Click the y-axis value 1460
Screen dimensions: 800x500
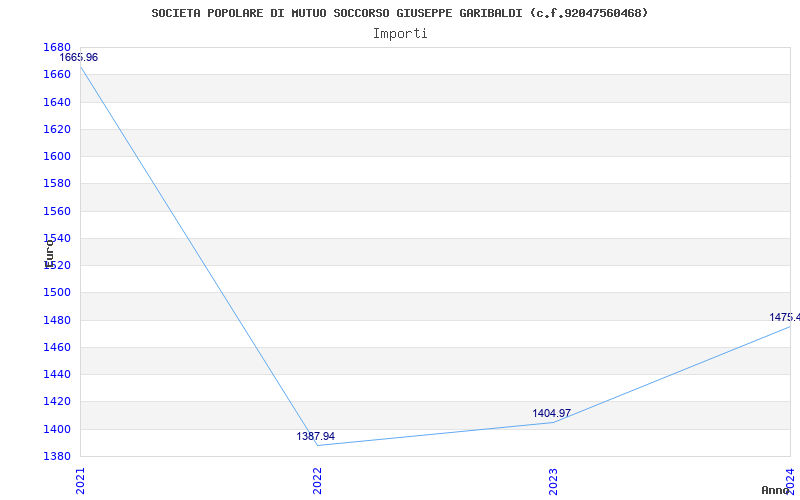point(57,347)
